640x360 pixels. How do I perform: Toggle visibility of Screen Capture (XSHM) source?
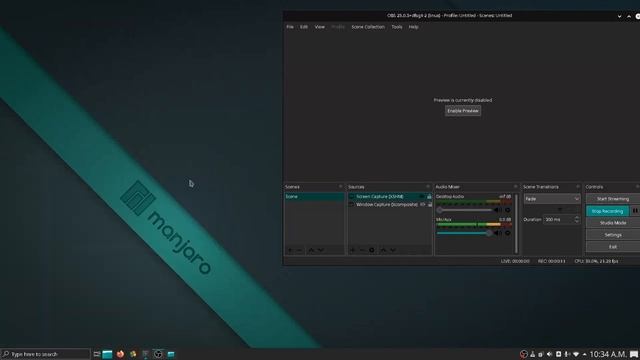pyautogui.click(x=422, y=196)
